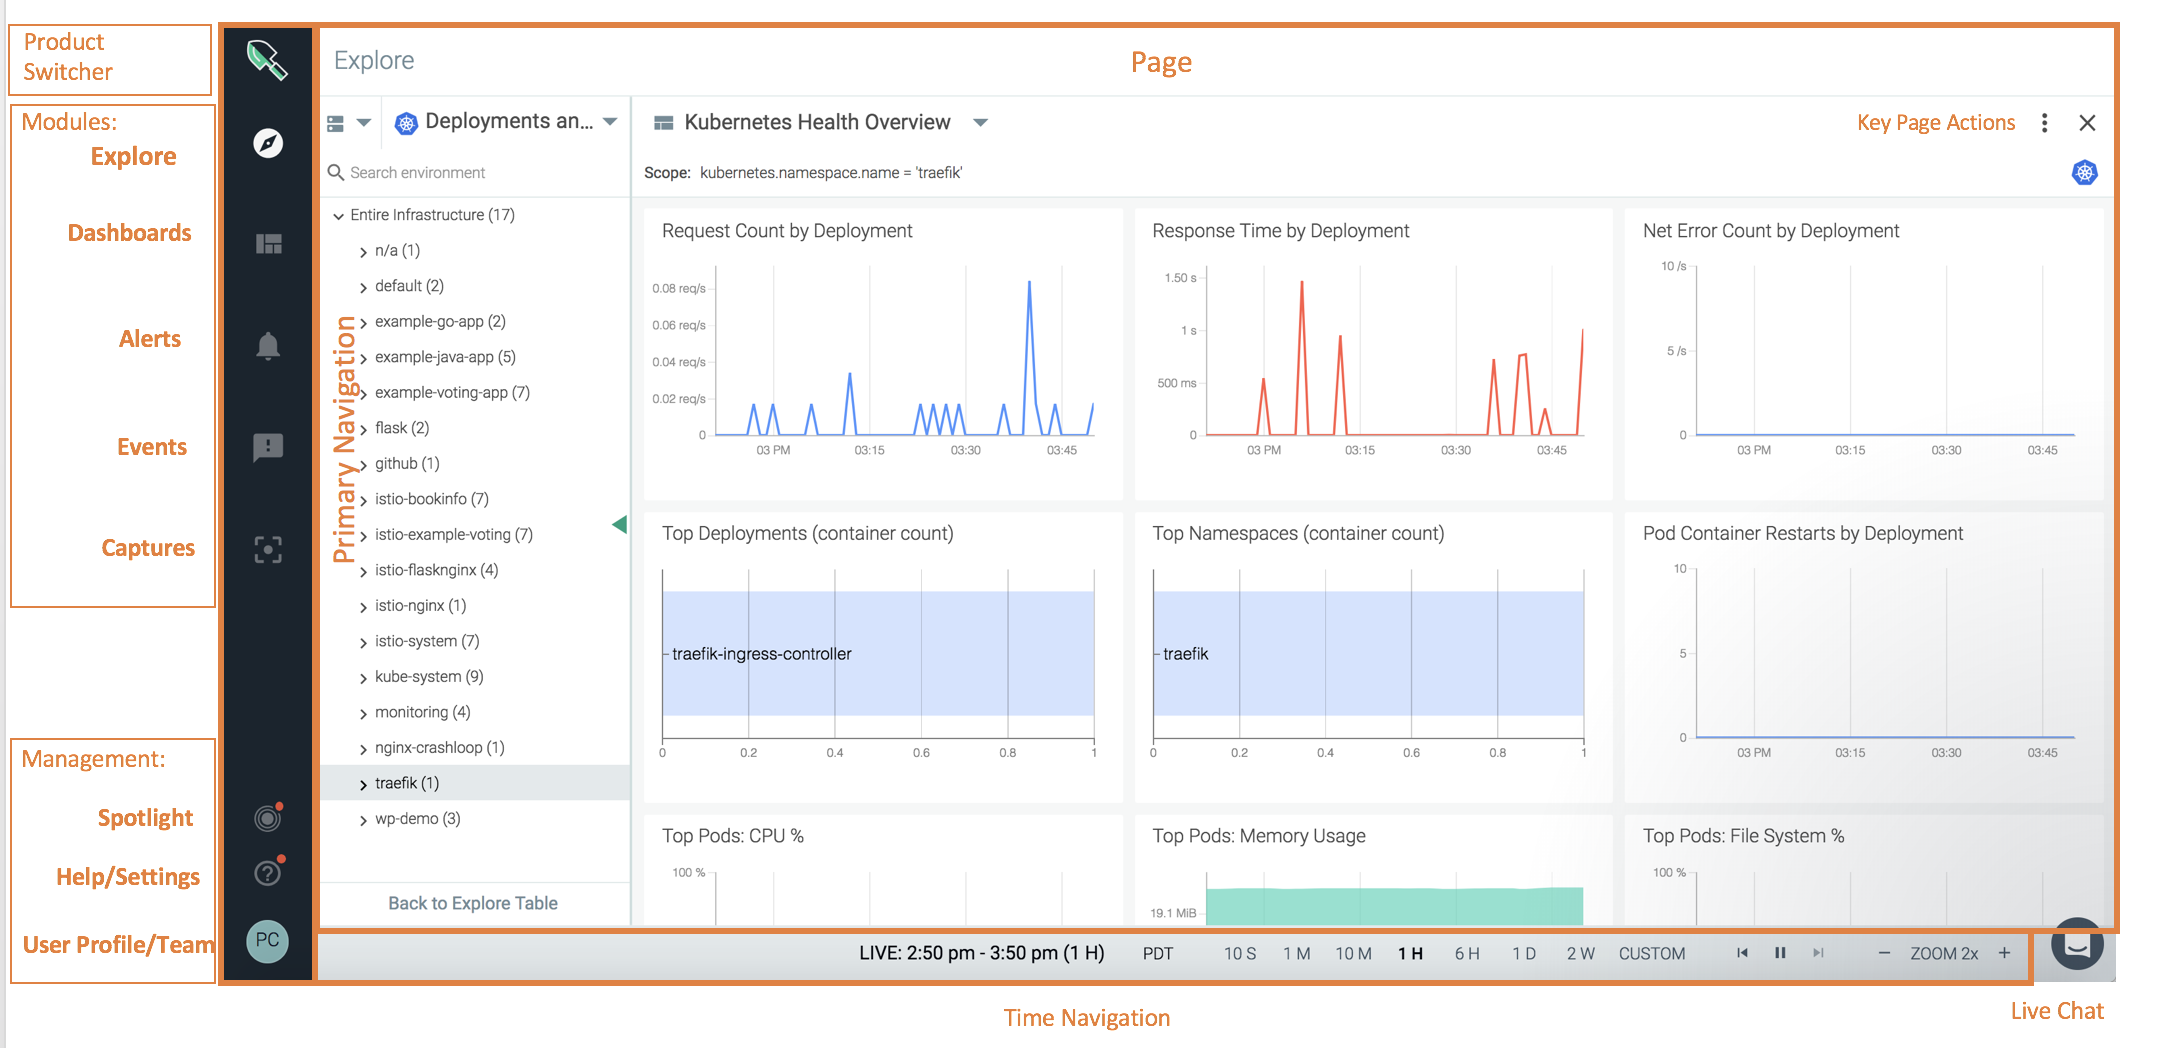Click the Kubernetes wheel icon under page actions
Image resolution: width=2166 pixels, height=1048 pixels.
[x=2085, y=172]
